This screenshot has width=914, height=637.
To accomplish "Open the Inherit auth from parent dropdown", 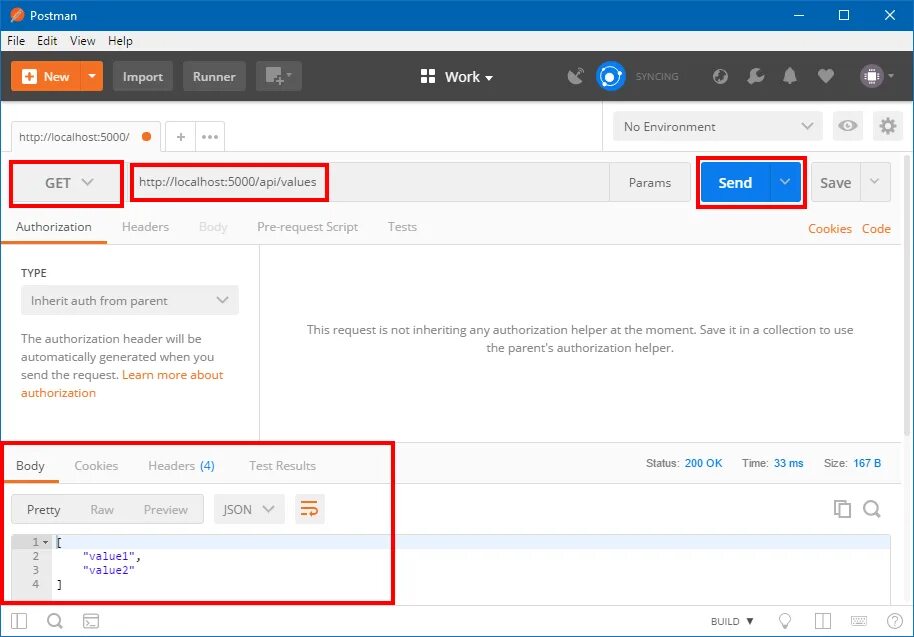I will 129,300.
